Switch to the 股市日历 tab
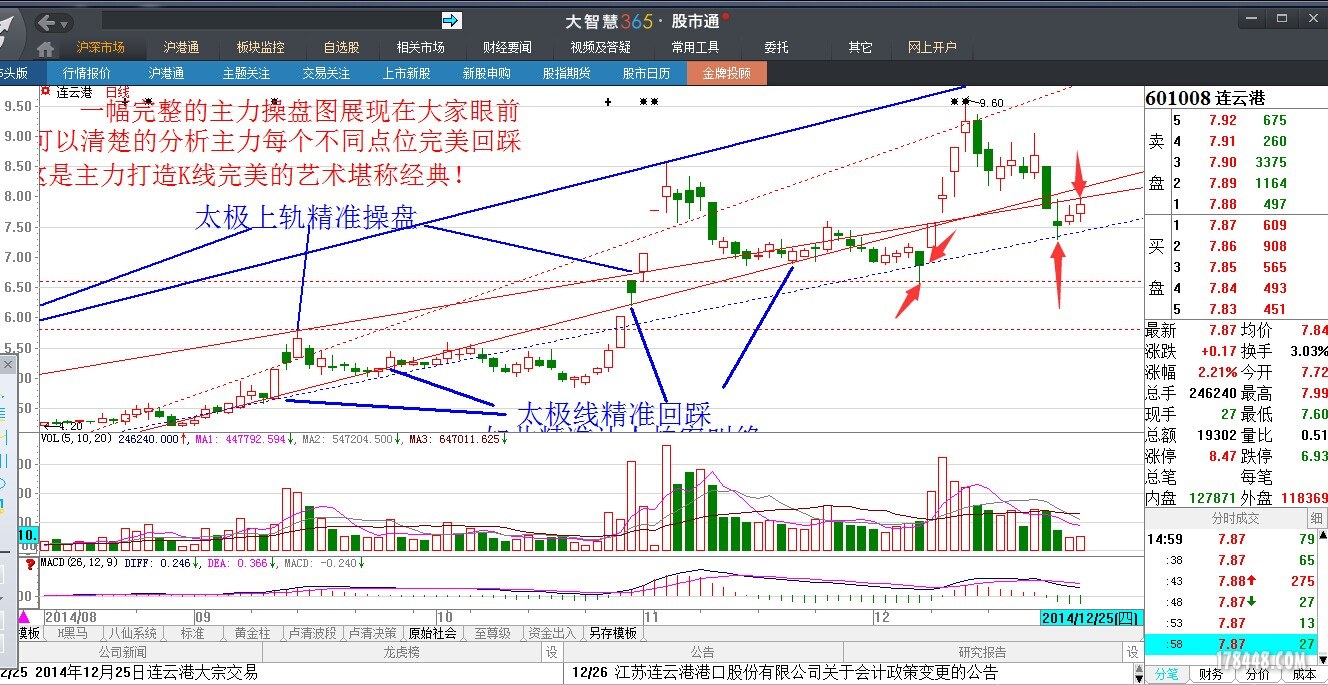The image size is (1328, 685). (646, 73)
